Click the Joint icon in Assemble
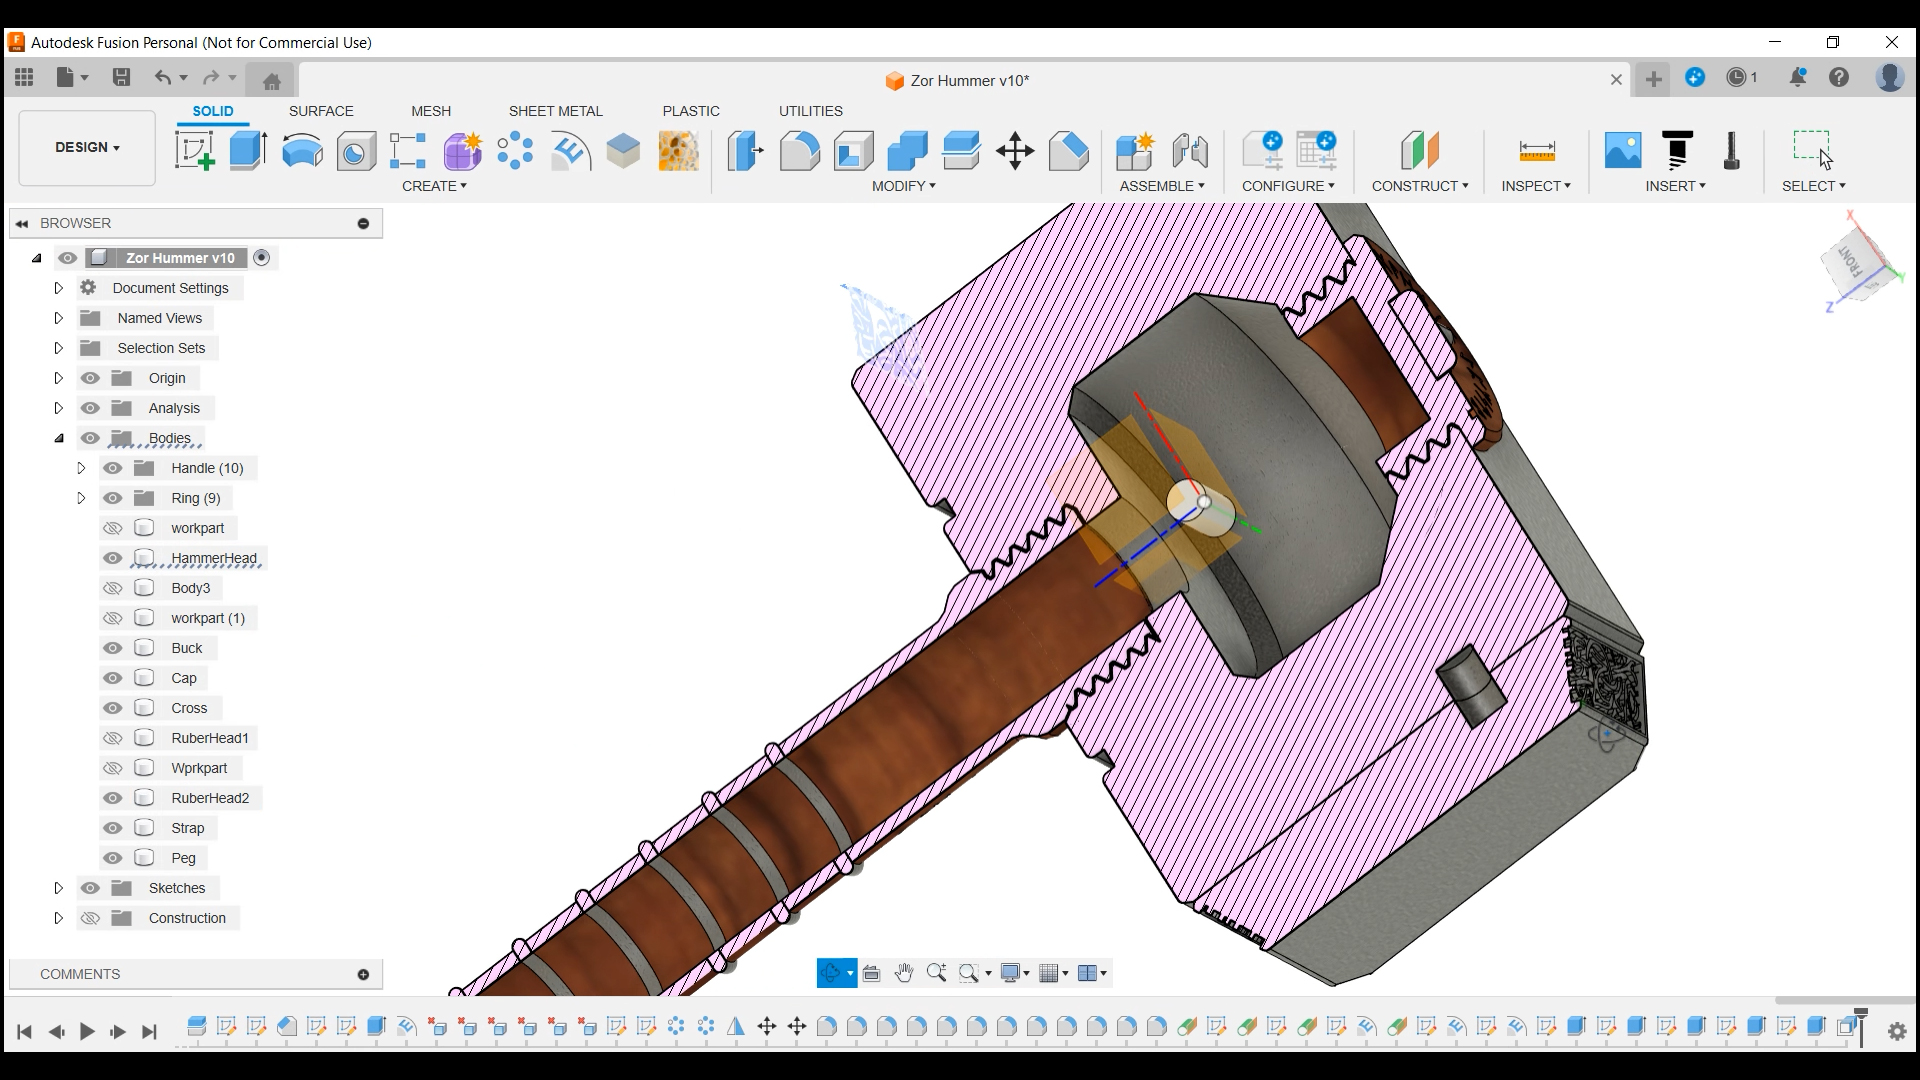1920x1080 pixels. [x=1190, y=151]
